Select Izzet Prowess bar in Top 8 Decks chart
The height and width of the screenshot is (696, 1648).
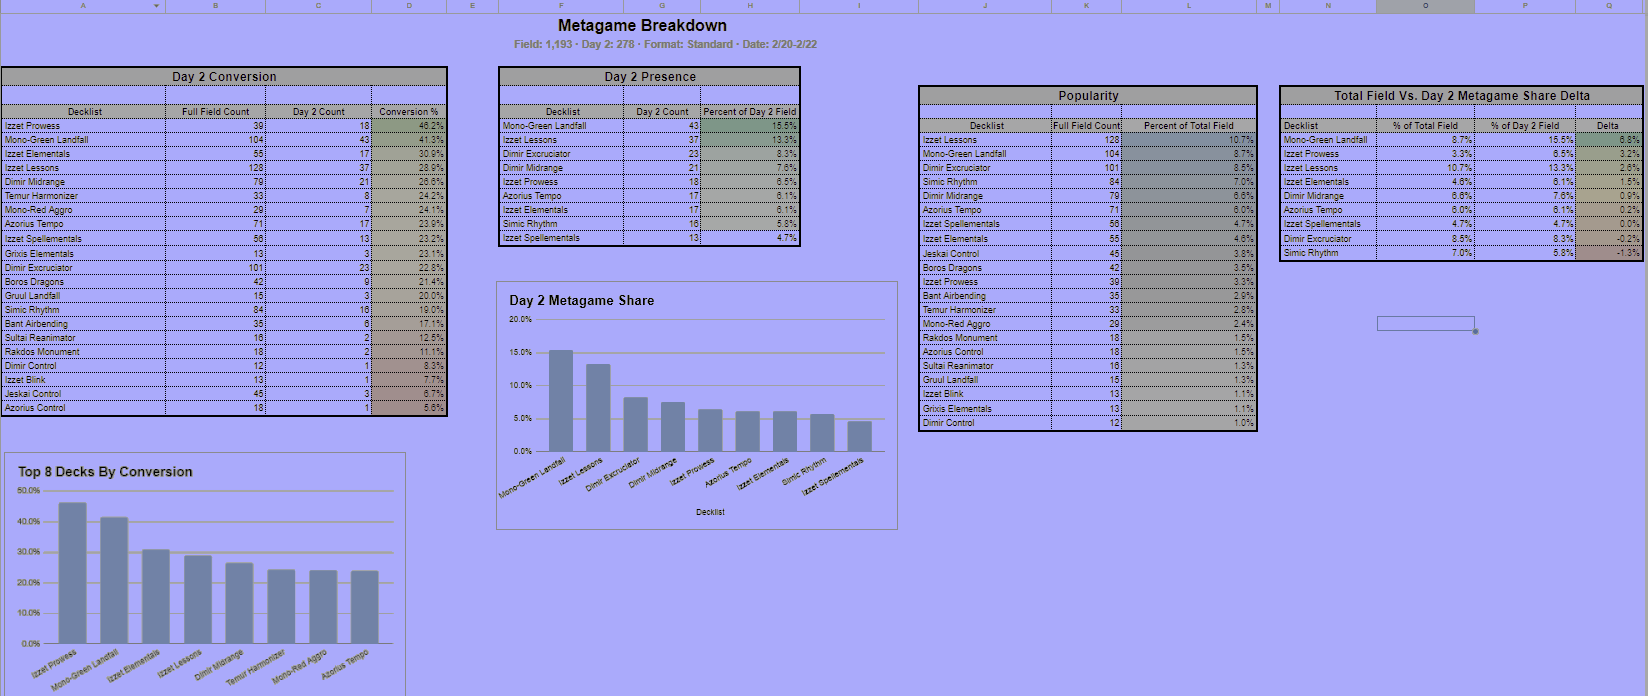72,573
